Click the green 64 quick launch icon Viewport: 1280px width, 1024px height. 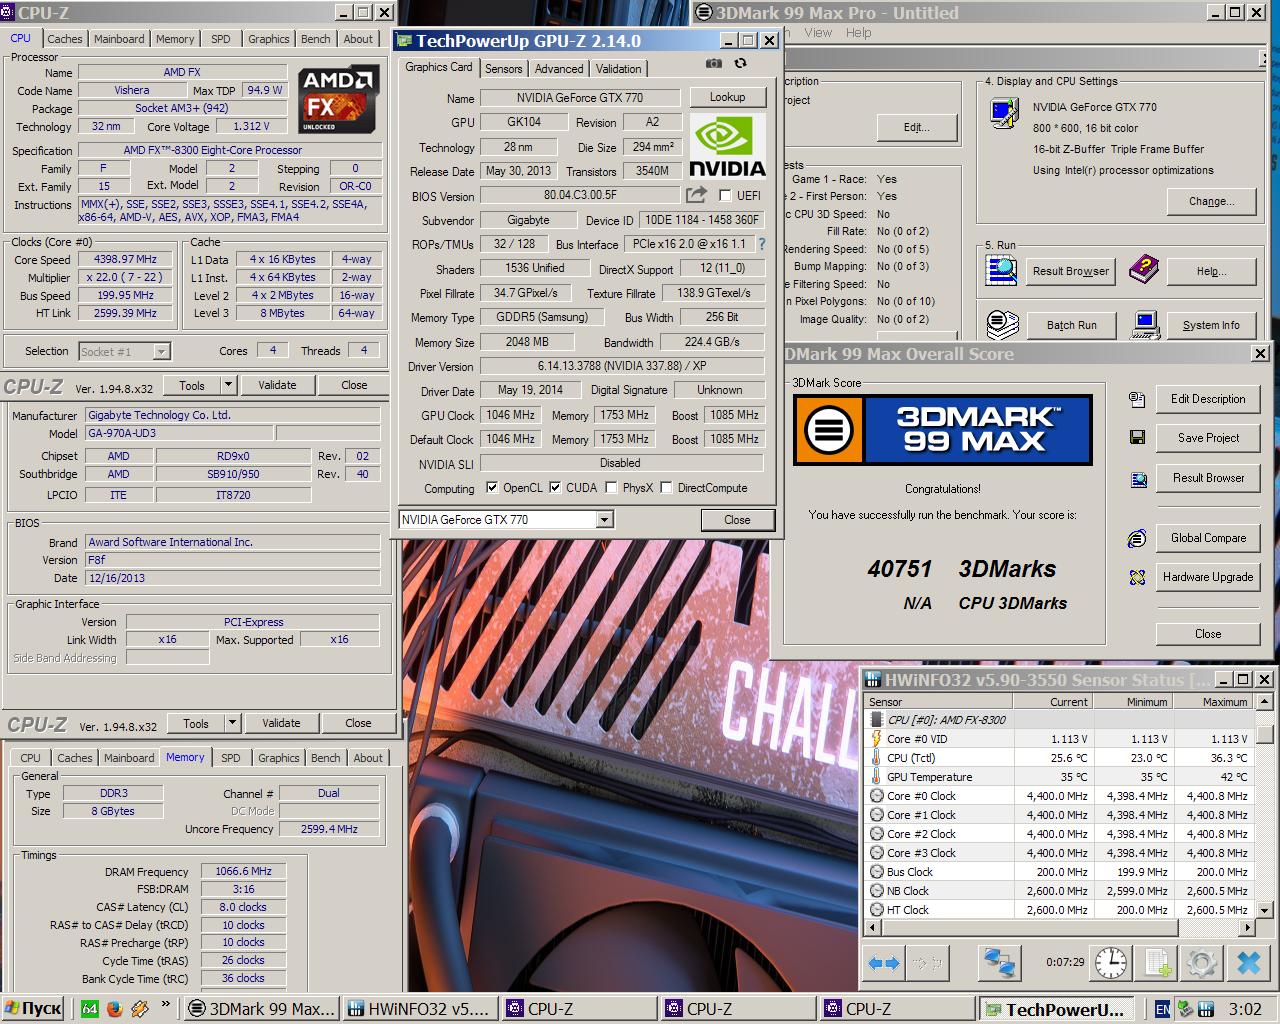point(89,1008)
